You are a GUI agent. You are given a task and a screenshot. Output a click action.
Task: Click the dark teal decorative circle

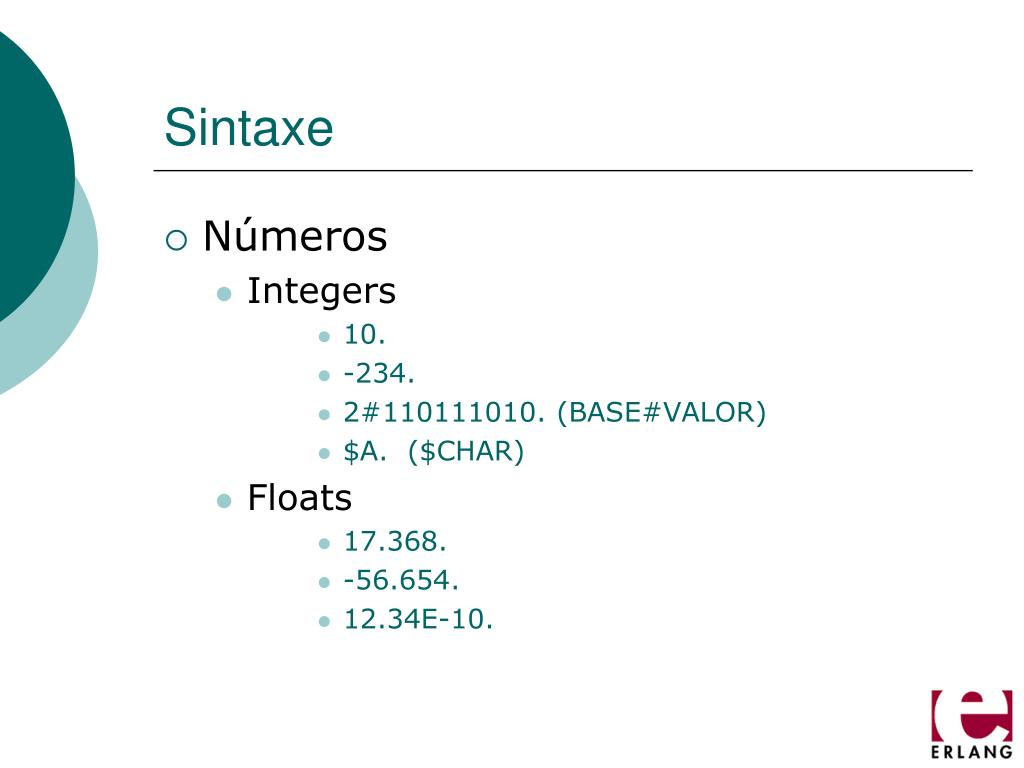(33, 176)
